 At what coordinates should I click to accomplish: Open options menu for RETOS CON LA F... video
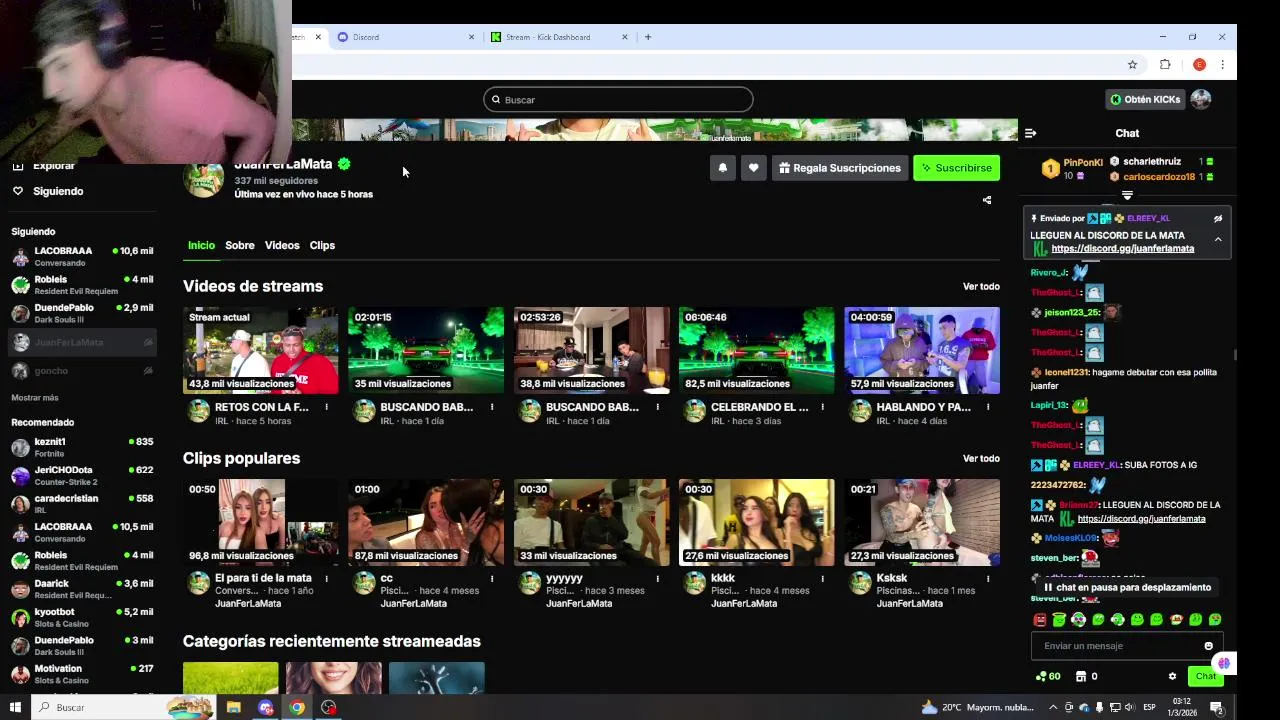pyautogui.click(x=326, y=407)
